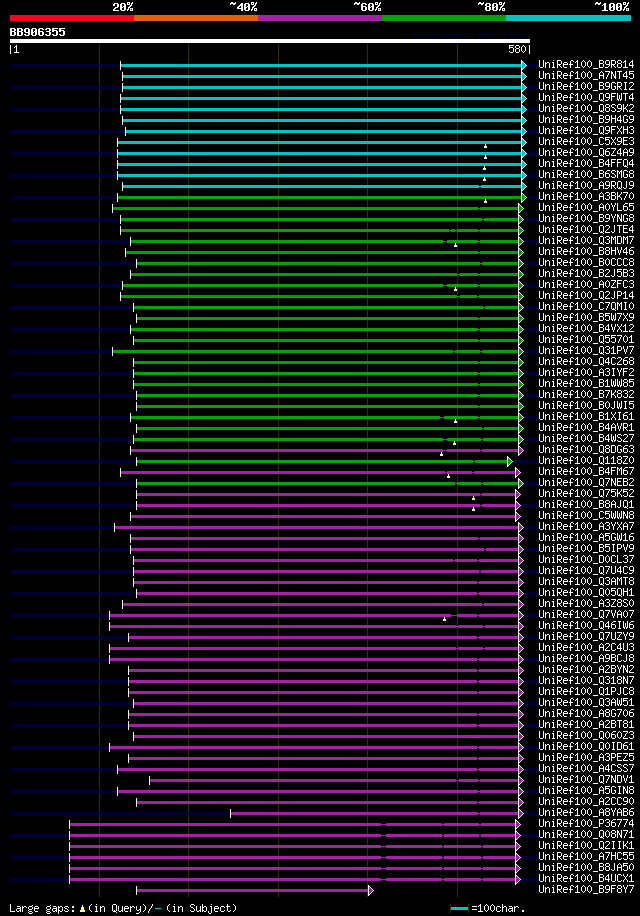Click the white BB906355 query length bar
This screenshot has height=916, width=640.
tap(270, 41)
